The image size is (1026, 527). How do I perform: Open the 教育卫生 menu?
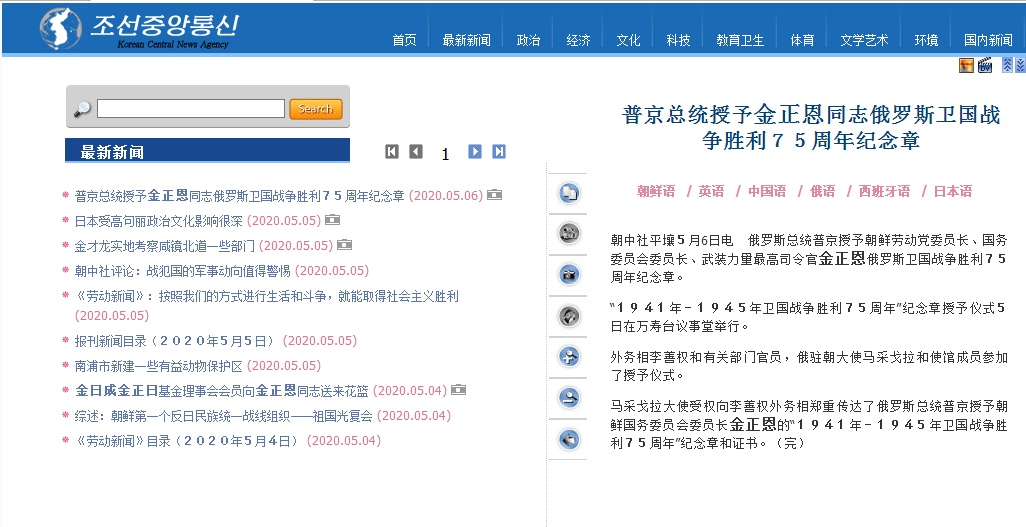(740, 41)
